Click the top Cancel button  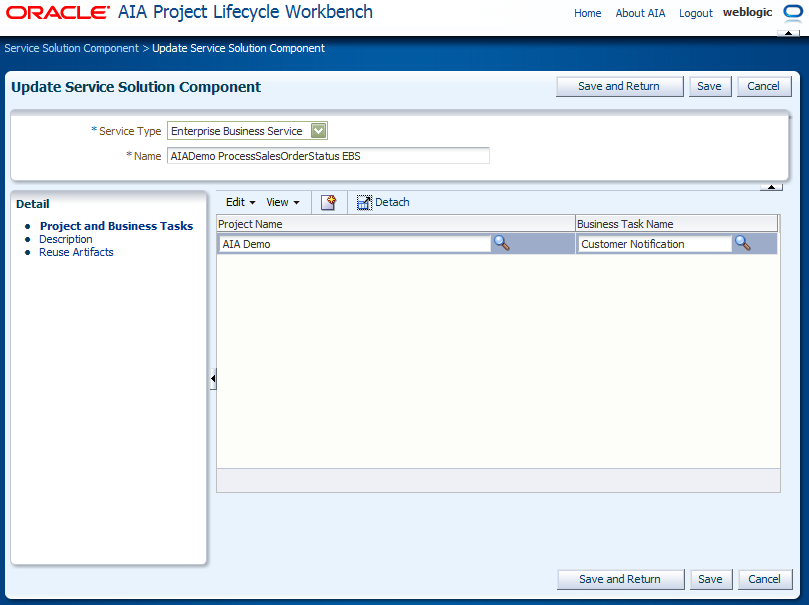764,86
